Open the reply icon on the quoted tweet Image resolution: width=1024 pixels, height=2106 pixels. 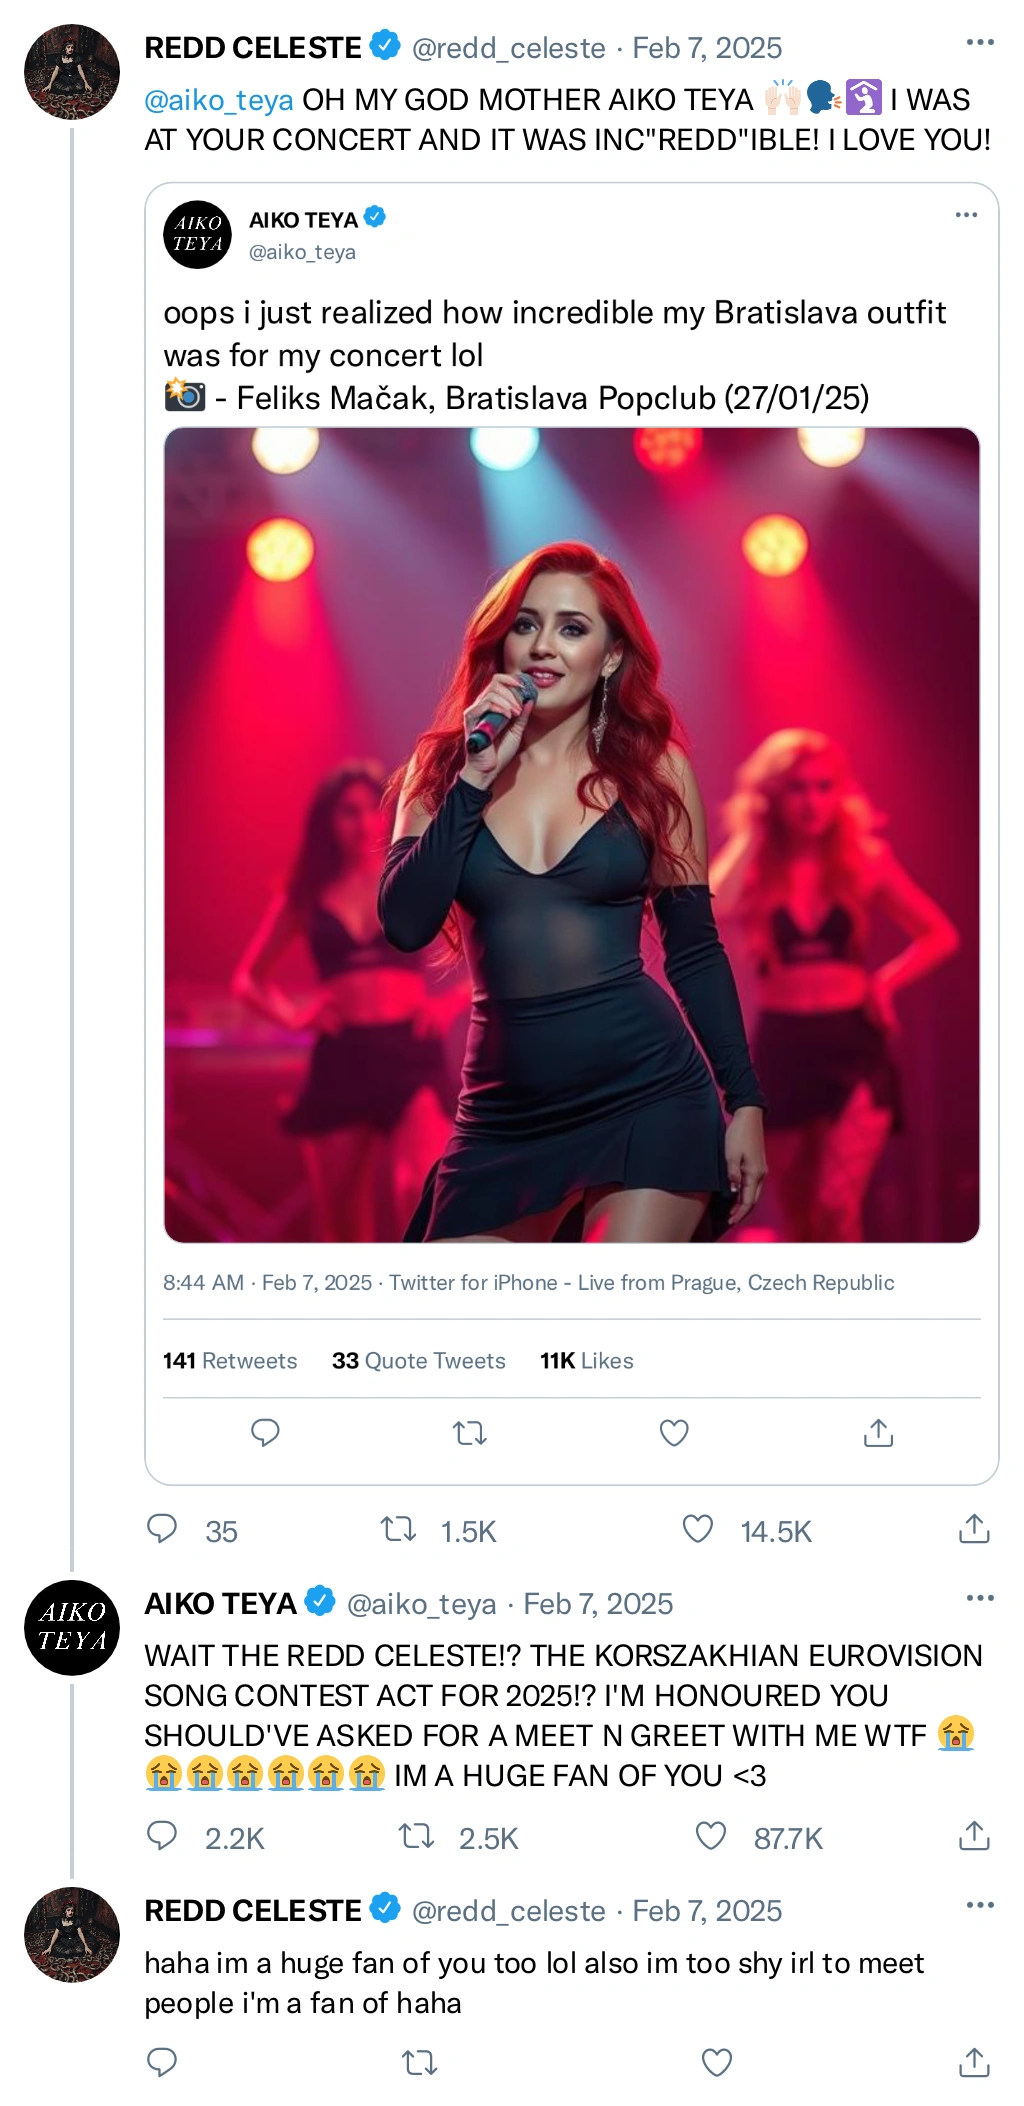(x=264, y=1434)
